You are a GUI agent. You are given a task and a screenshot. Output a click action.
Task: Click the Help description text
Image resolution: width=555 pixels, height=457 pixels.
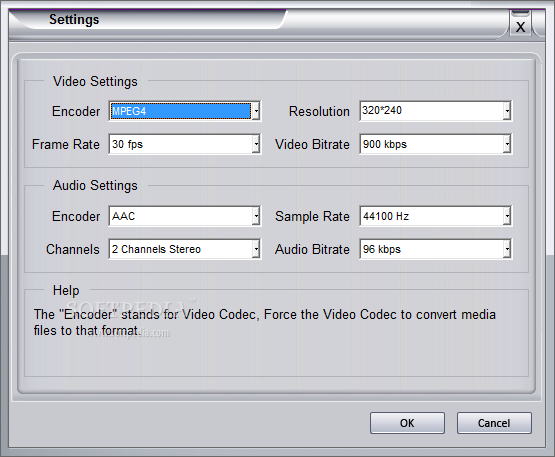pos(264,322)
